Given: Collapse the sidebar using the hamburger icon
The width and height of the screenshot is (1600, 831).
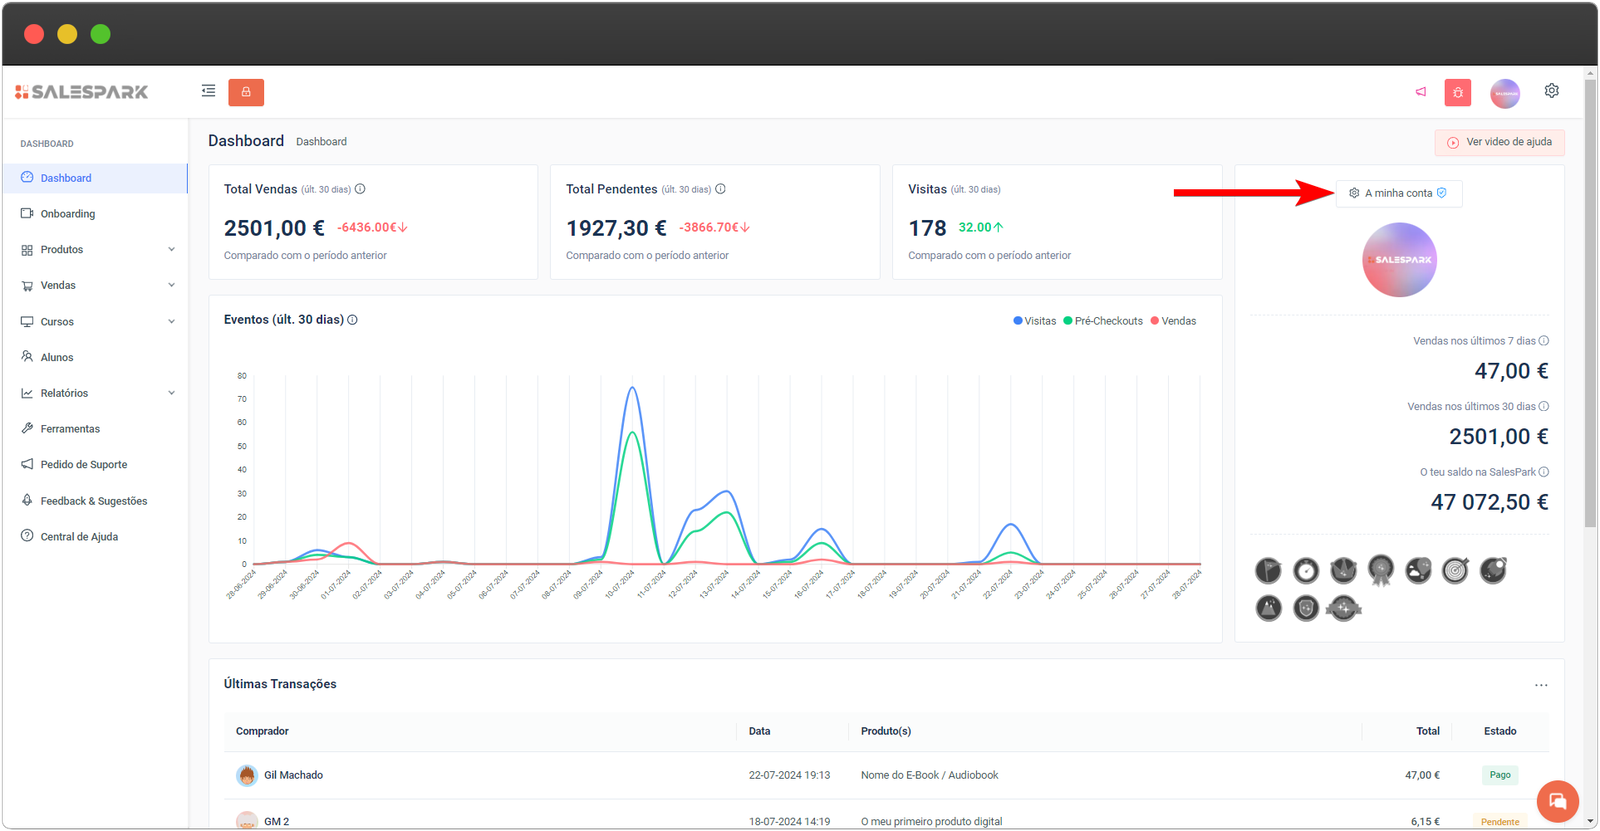Looking at the screenshot, I should pos(208,91).
